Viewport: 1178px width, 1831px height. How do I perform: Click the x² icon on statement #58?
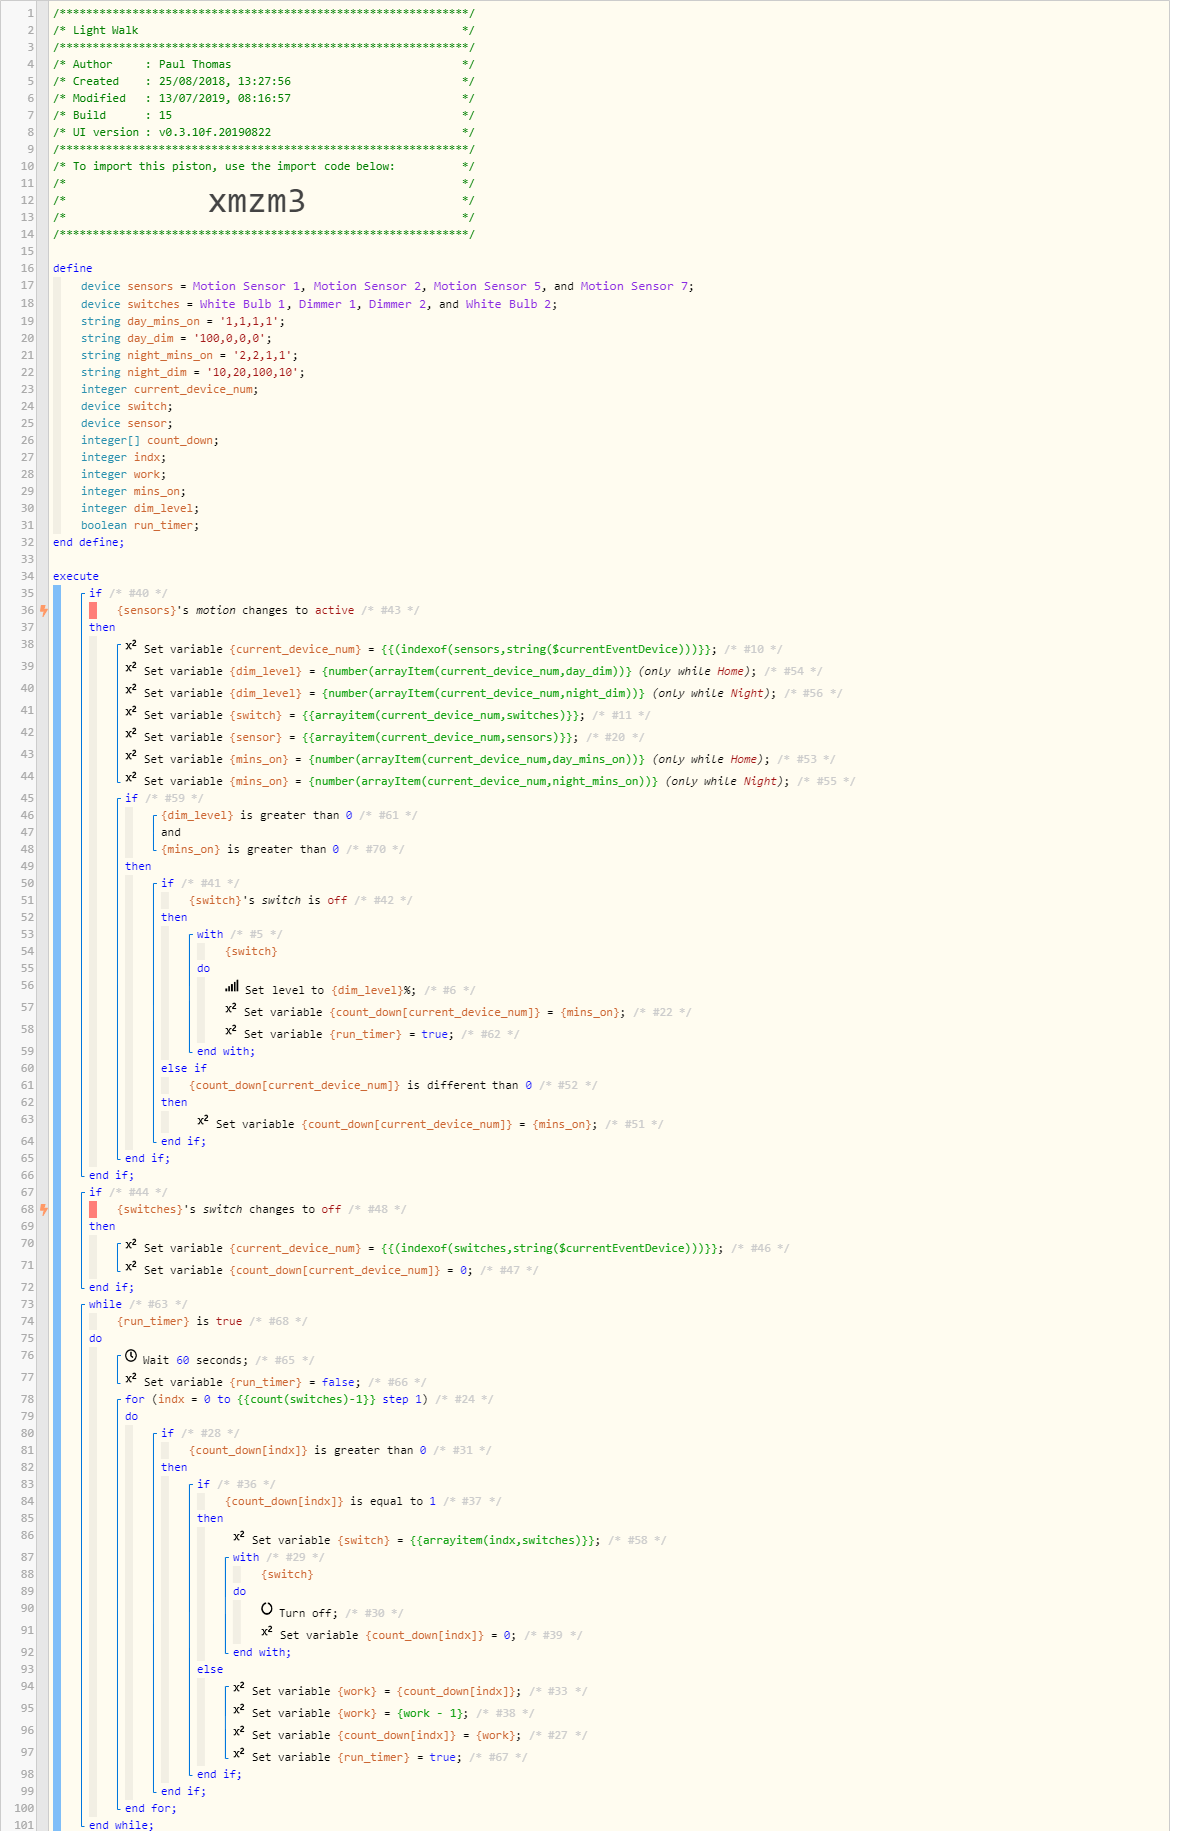(x=239, y=1538)
